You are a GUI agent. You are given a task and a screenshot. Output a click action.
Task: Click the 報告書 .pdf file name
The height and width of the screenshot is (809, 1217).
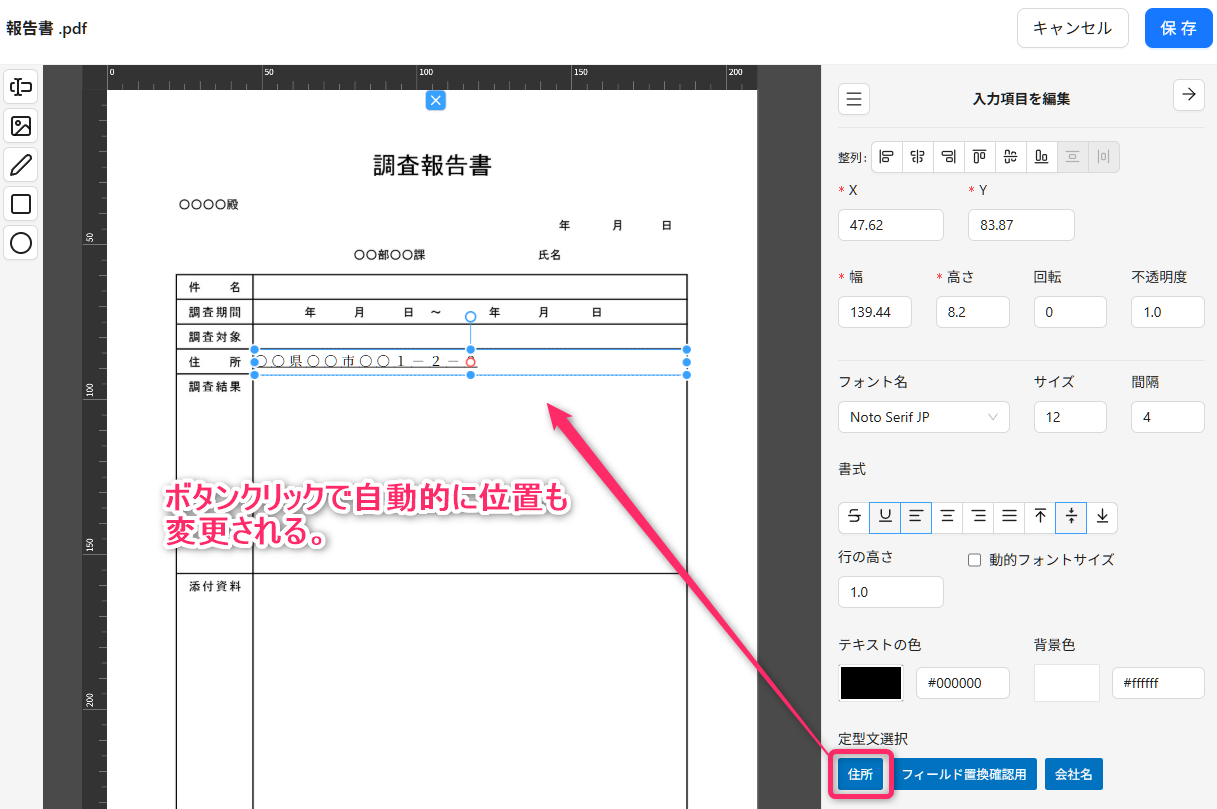(x=46, y=29)
